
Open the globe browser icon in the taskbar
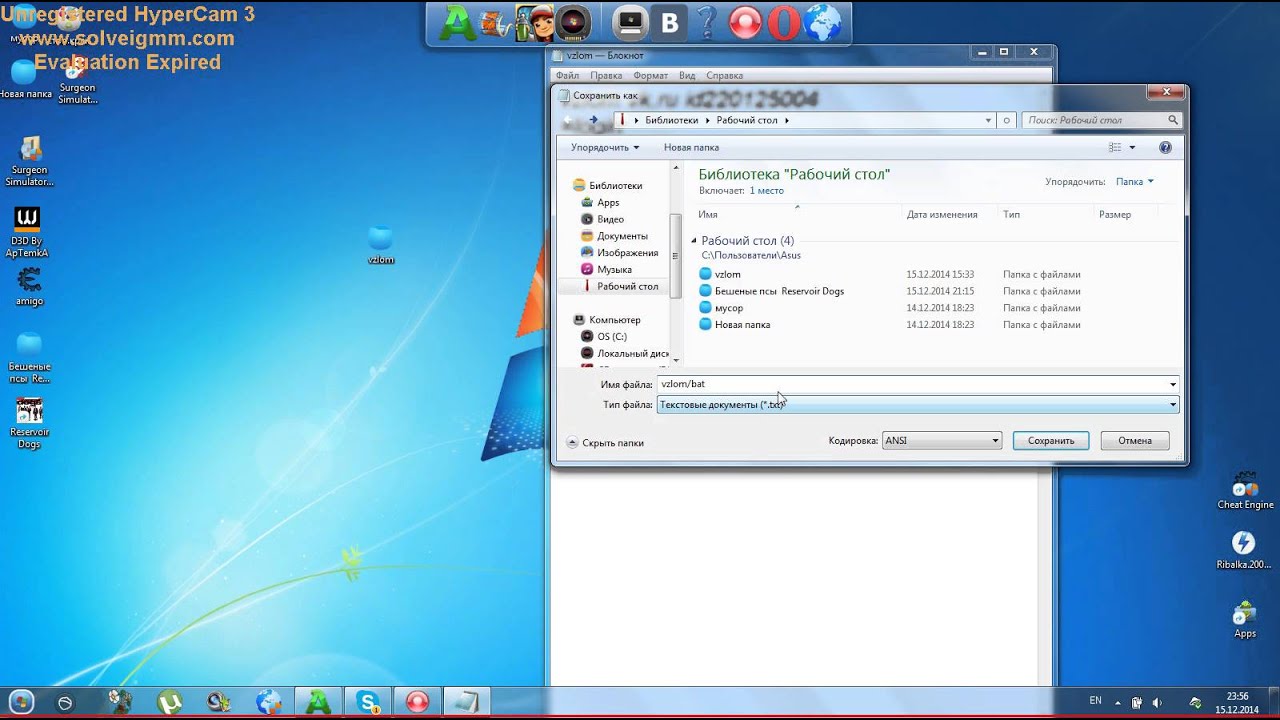tap(268, 702)
